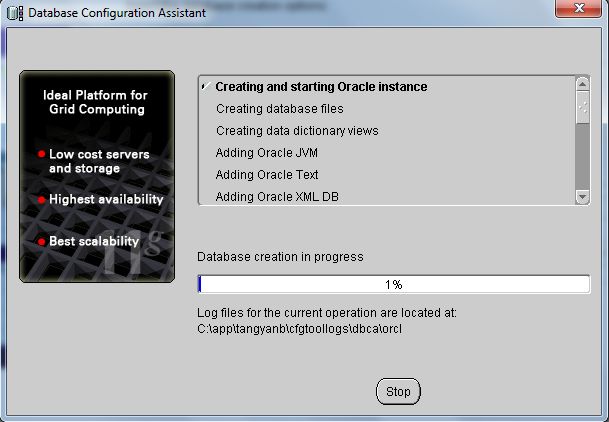Click the 1% progress bar
This screenshot has height=422, width=609.
(394, 284)
